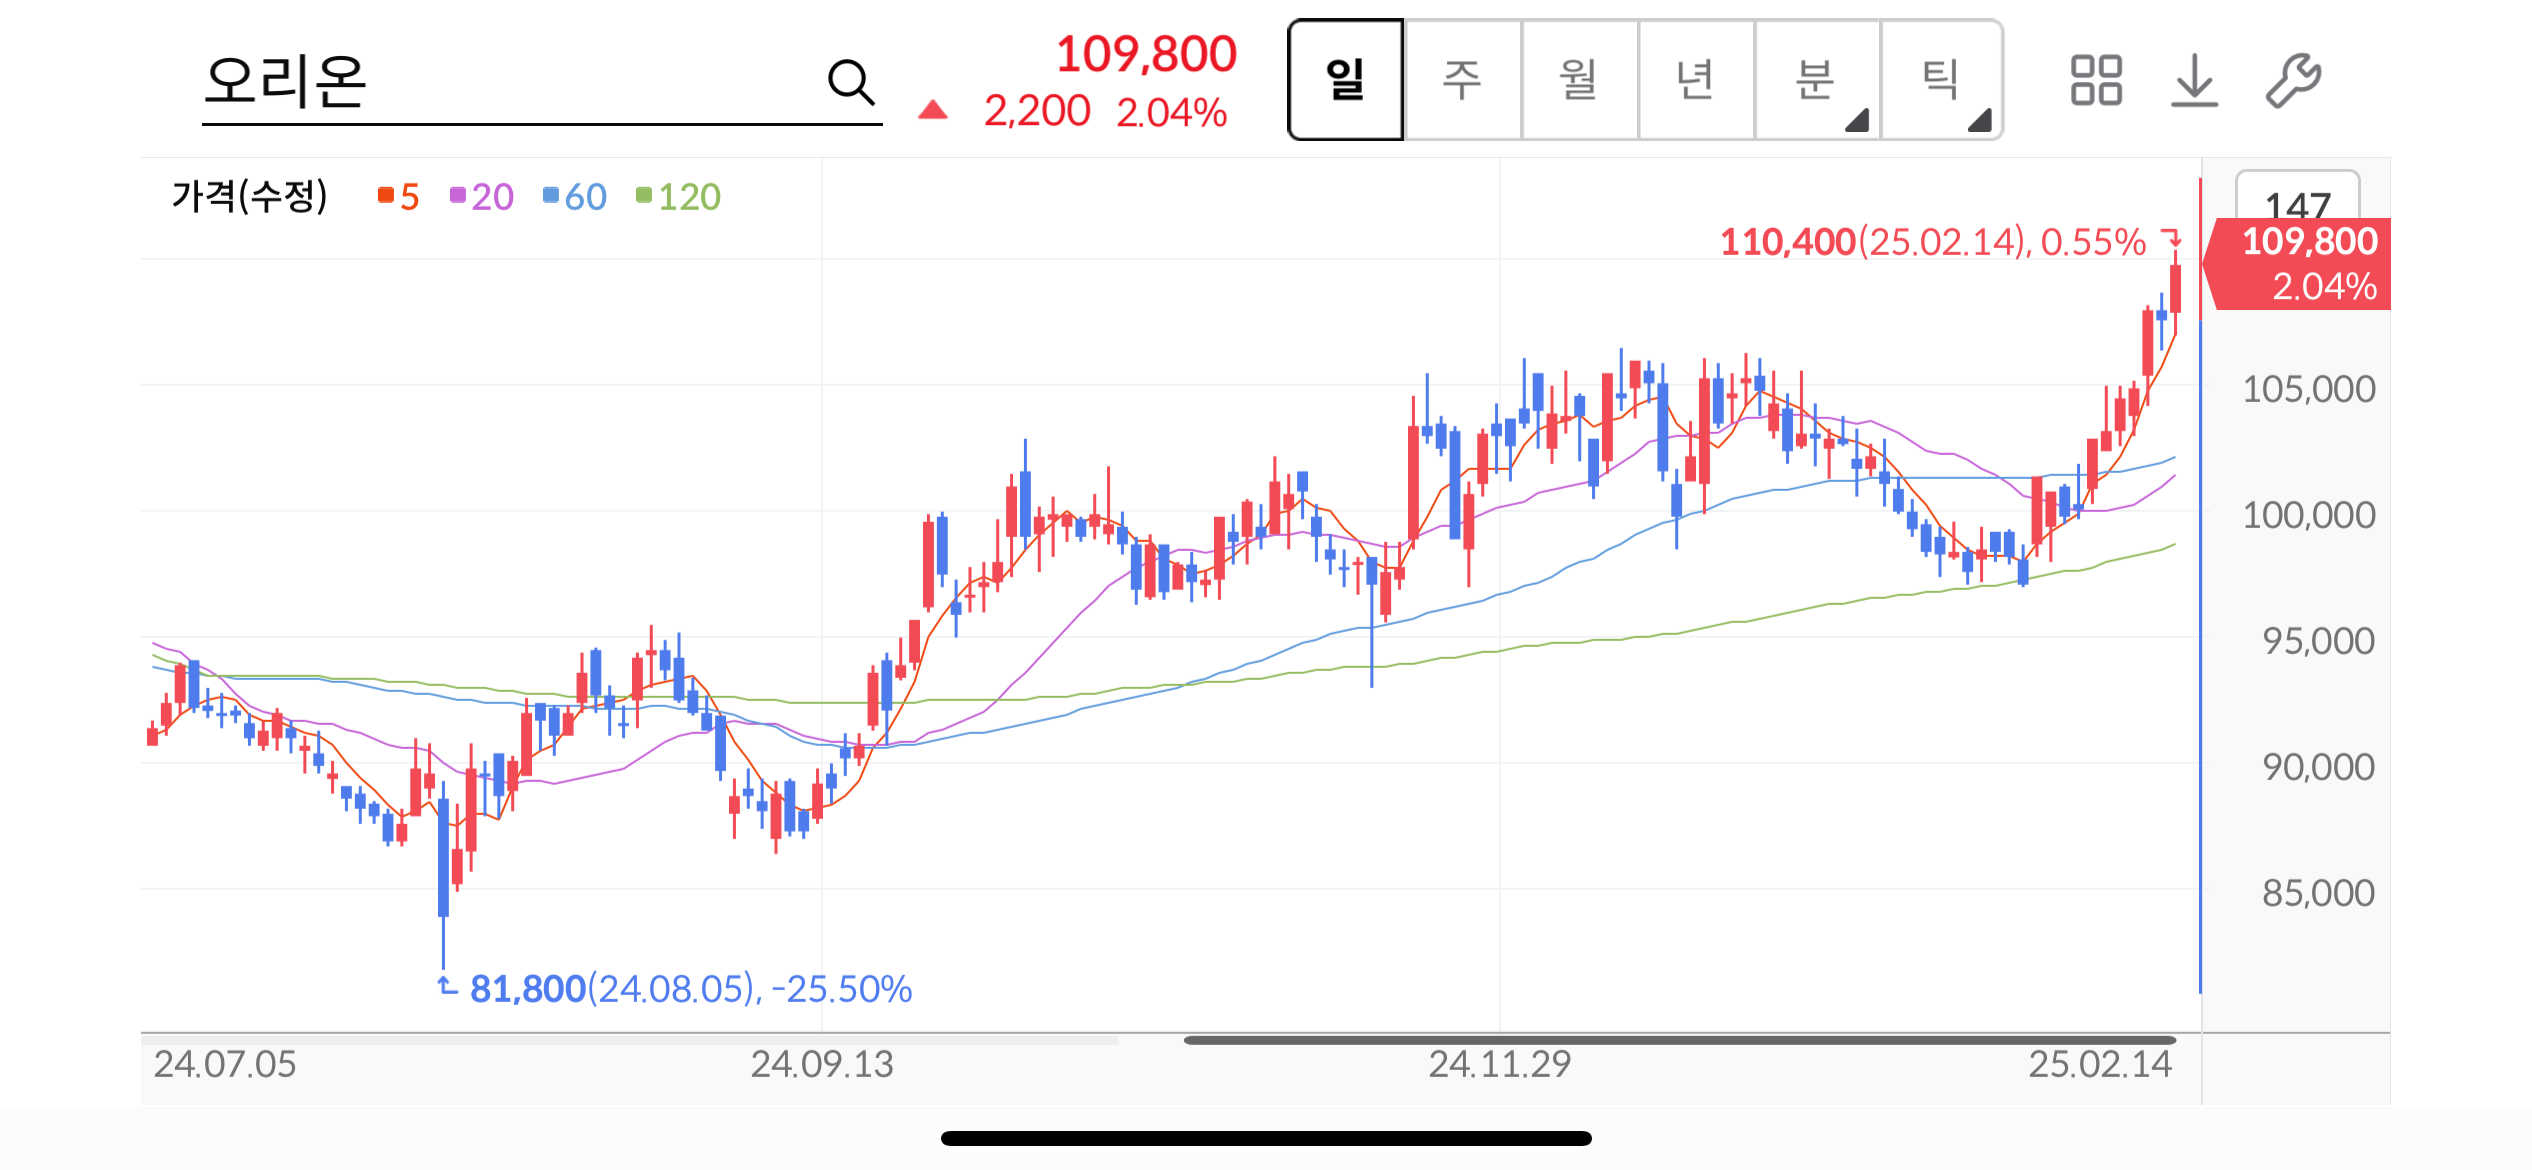Select the 년 yearly chart button
This screenshot has height=1170, width=2532.
click(1695, 80)
